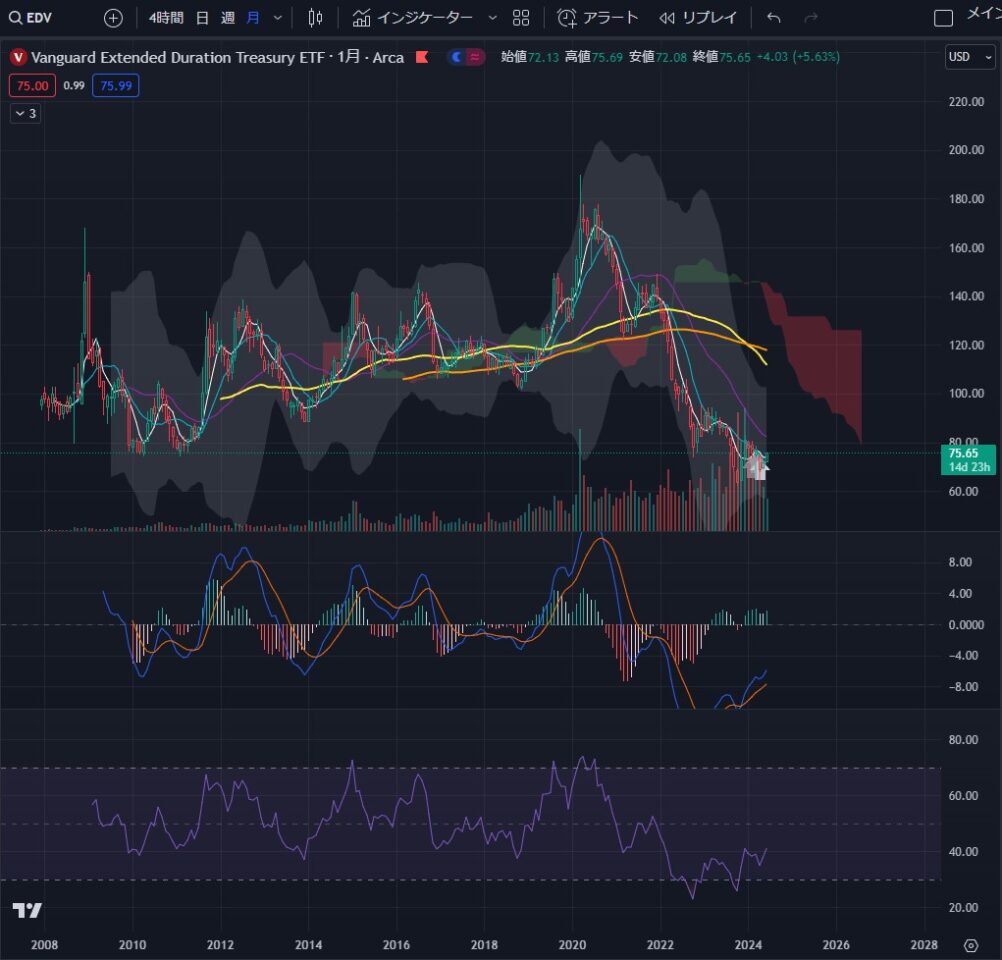Viewport: 1002px width, 960px height.
Task: Click the moon session indicator icon
Action: point(456,58)
